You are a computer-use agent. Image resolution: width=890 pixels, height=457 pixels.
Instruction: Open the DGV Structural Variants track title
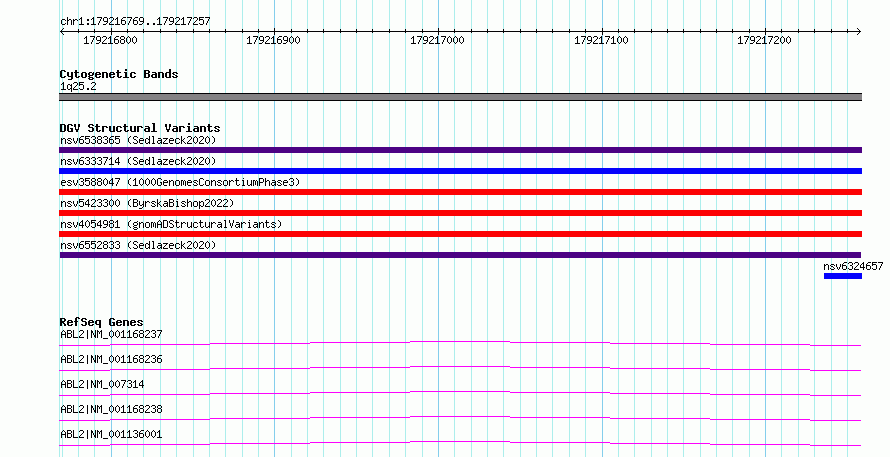[140, 128]
